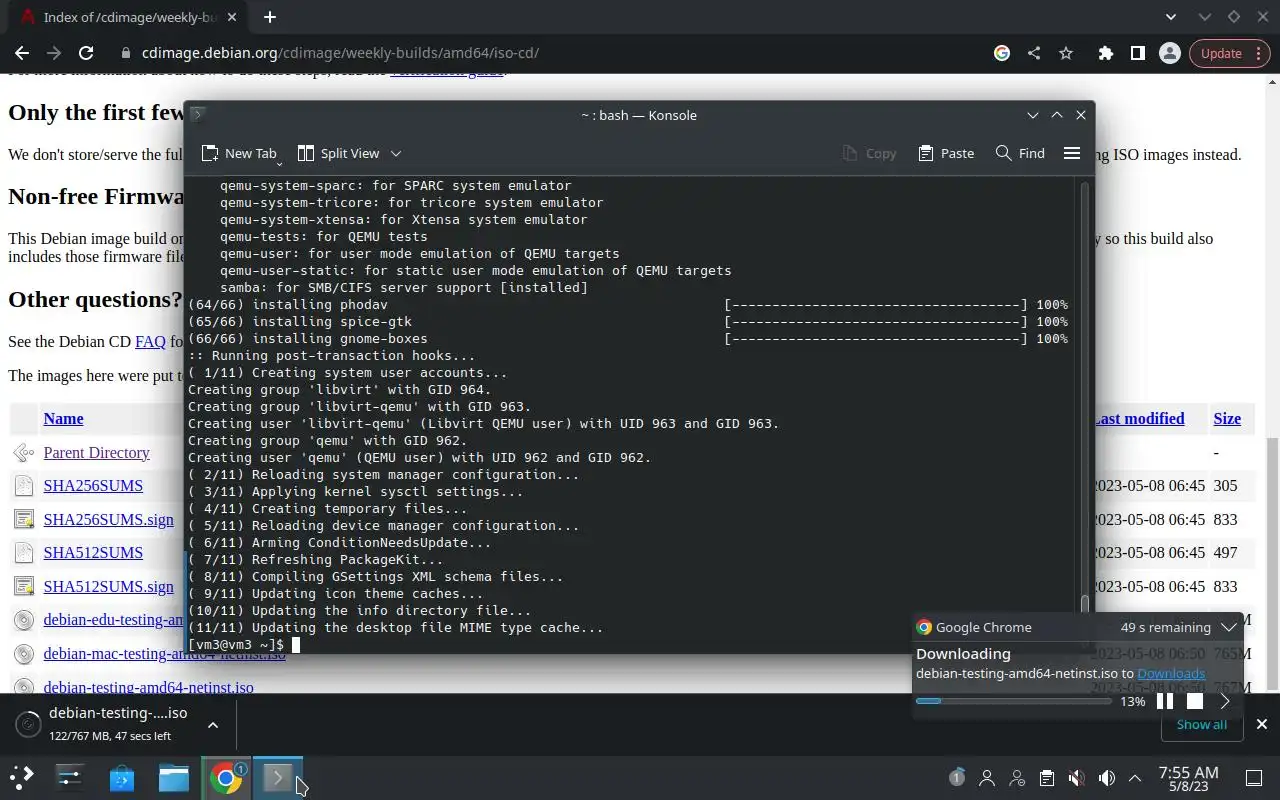
Task: Open volume speaker tray icon
Action: 1106,778
